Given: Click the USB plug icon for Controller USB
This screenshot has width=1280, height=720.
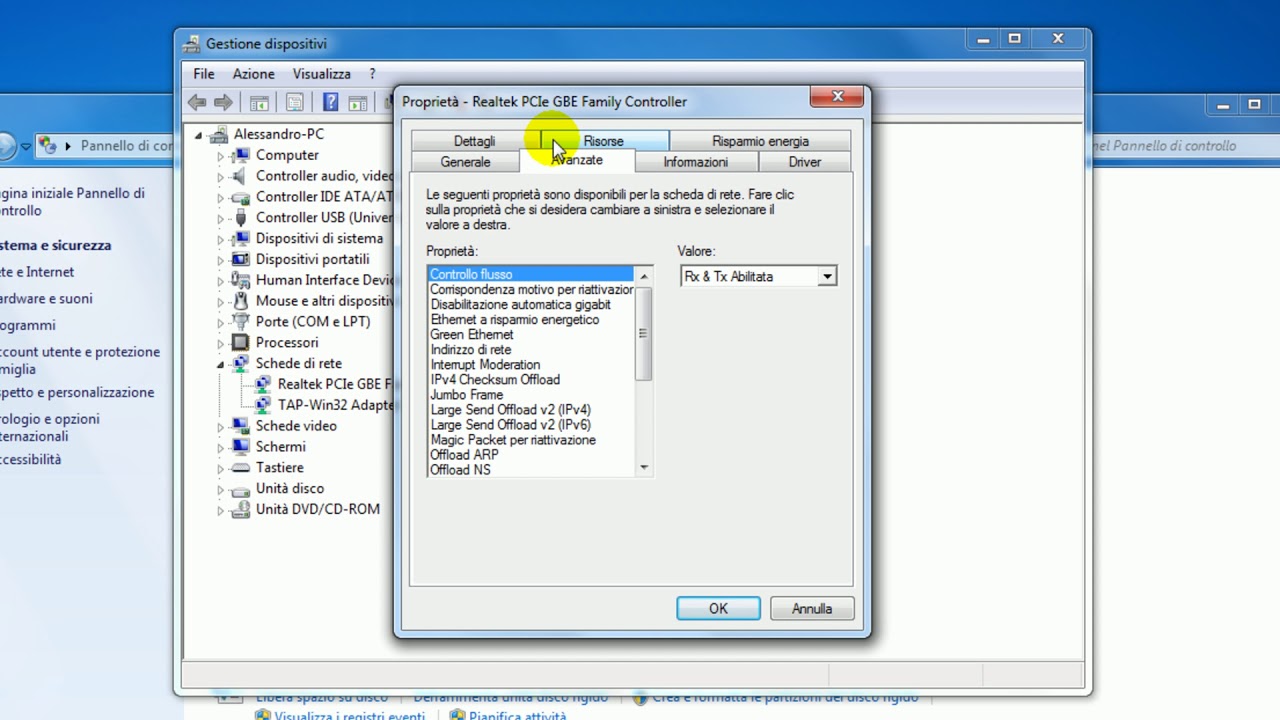Looking at the screenshot, I should pos(240,218).
